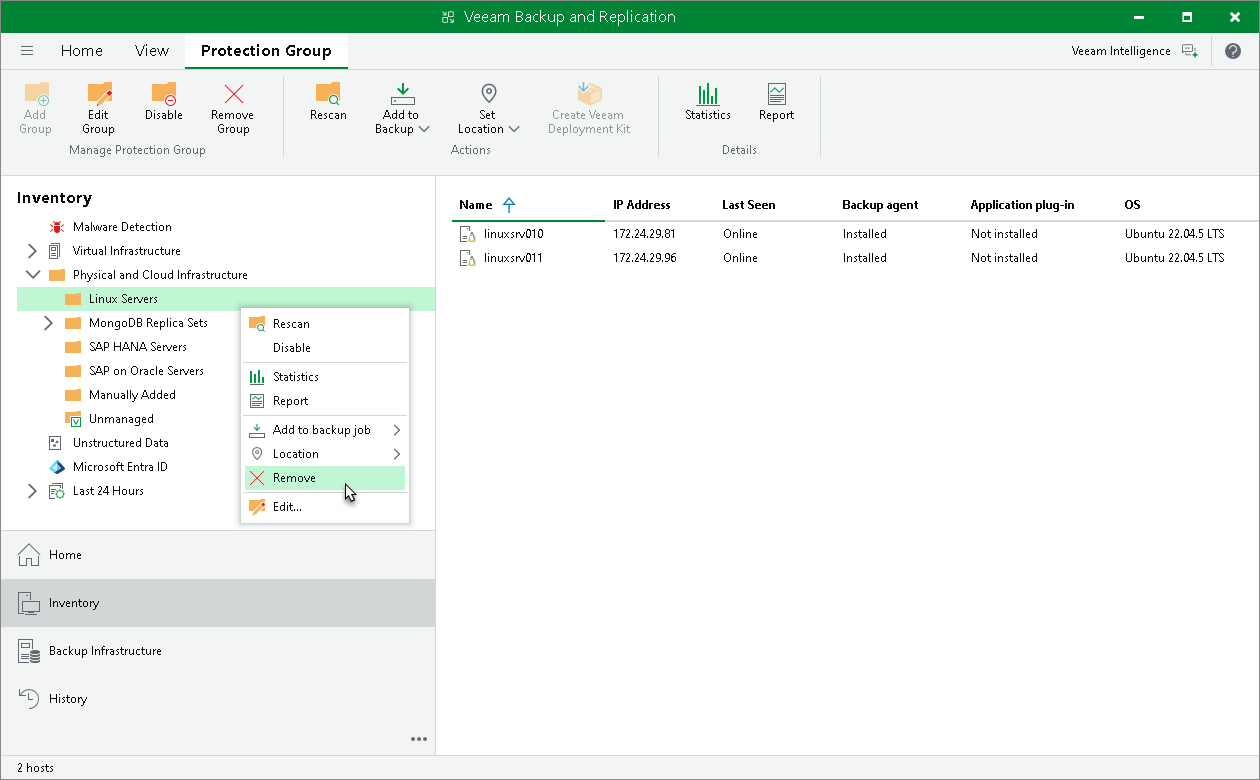The height and width of the screenshot is (780, 1260).
Task: Sort by the Name column header
Action: coord(476,205)
